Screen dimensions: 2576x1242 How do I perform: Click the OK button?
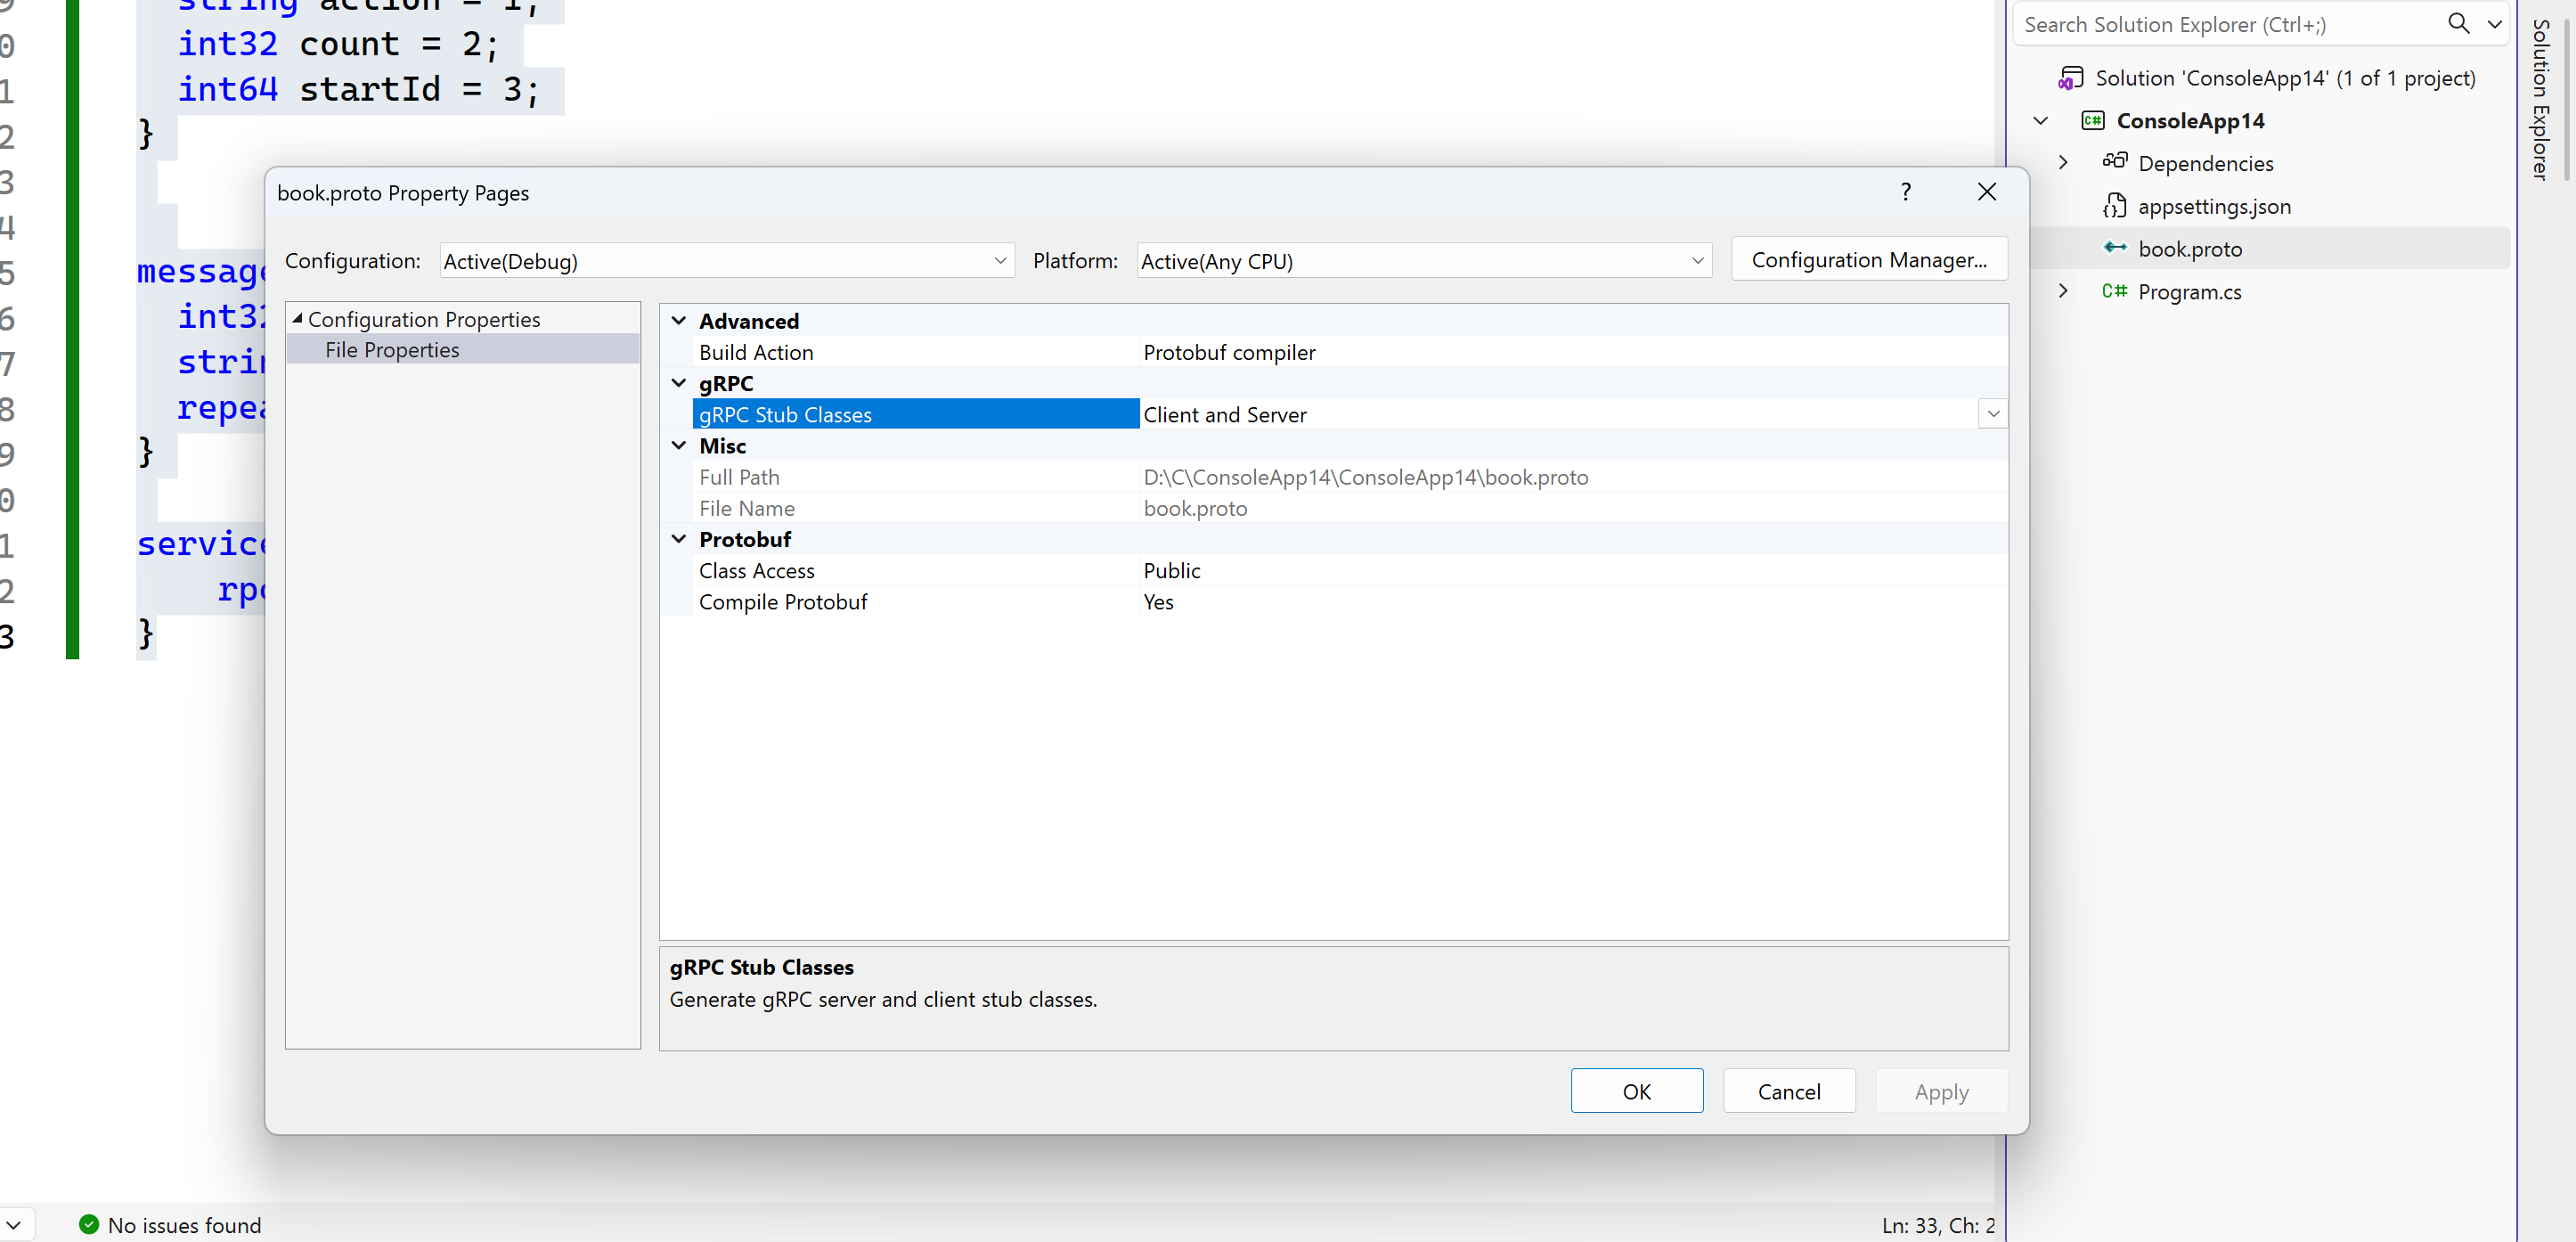click(x=1636, y=1091)
